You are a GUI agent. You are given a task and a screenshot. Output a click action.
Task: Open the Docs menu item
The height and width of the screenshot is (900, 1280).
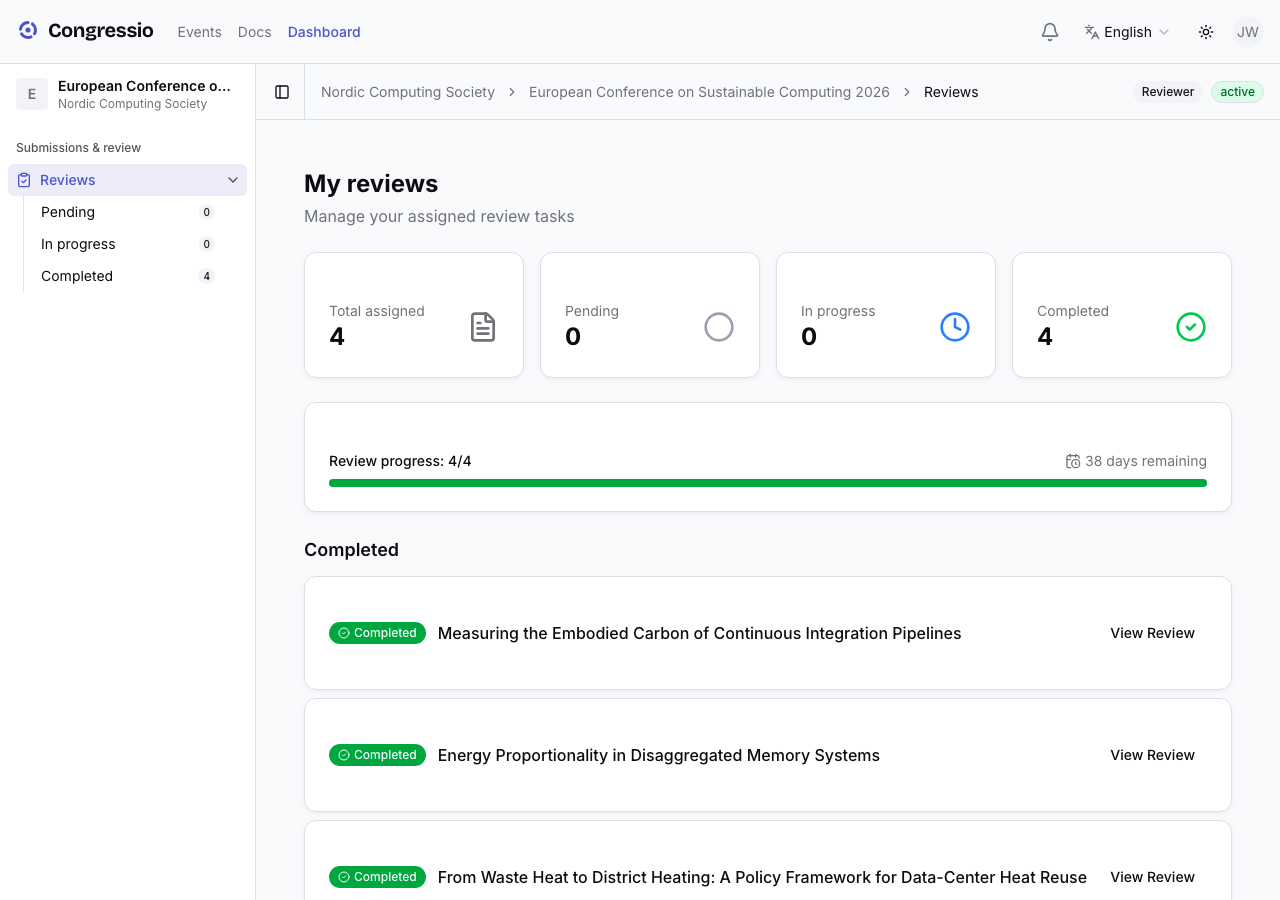[255, 32]
